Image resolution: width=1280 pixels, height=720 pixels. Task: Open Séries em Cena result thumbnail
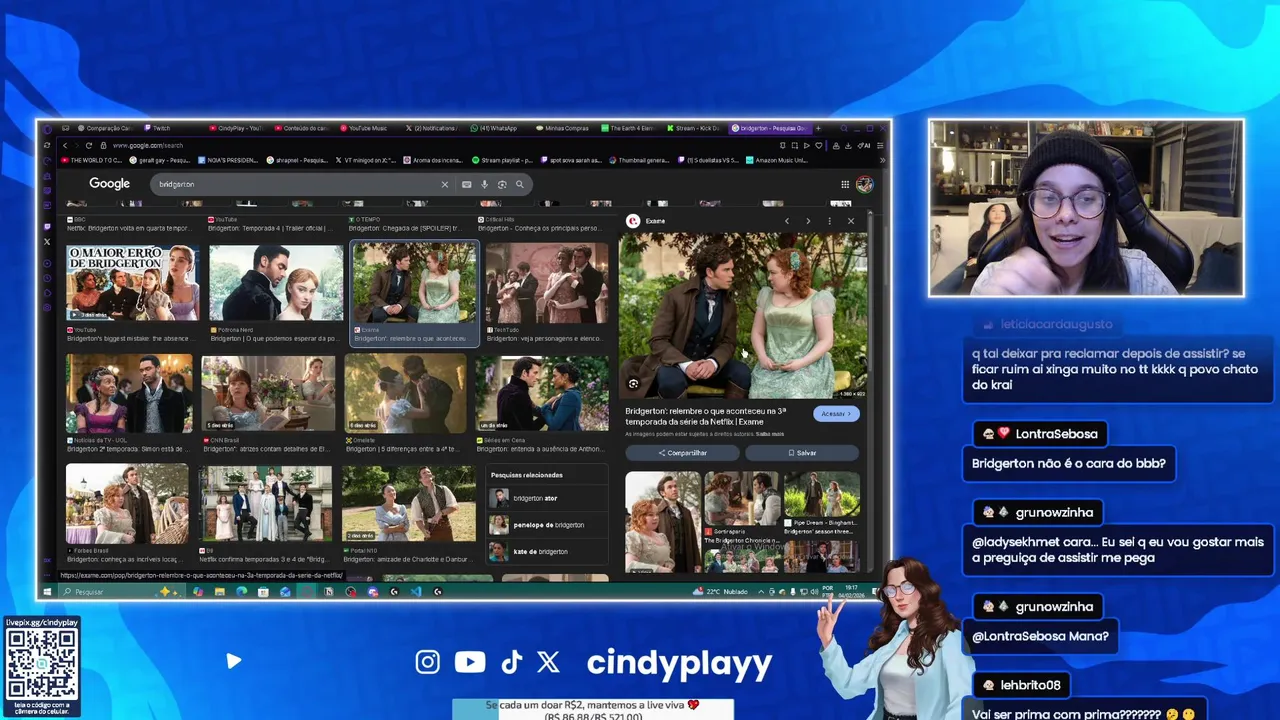coord(542,393)
